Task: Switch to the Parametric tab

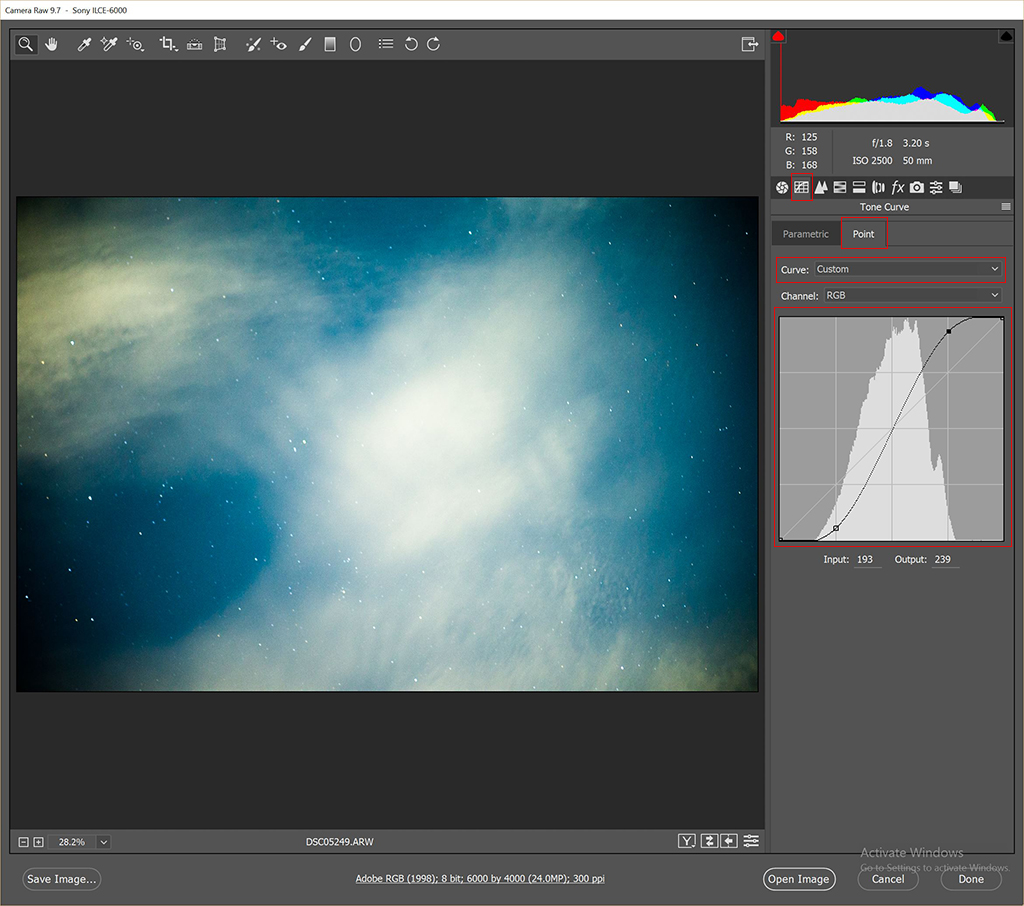Action: pos(805,234)
